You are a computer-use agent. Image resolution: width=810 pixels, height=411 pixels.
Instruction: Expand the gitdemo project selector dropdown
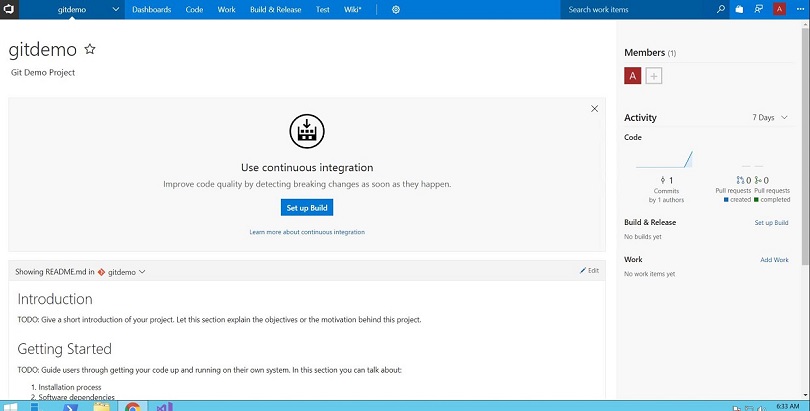pos(116,9)
